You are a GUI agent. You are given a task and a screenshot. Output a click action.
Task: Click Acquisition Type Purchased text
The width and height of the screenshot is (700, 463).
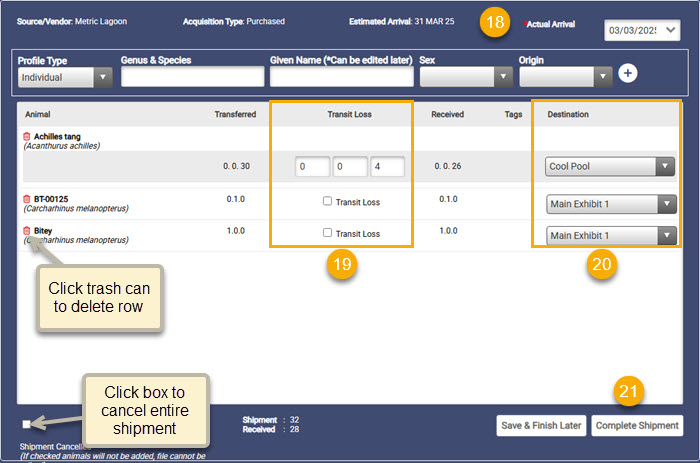(233, 21)
